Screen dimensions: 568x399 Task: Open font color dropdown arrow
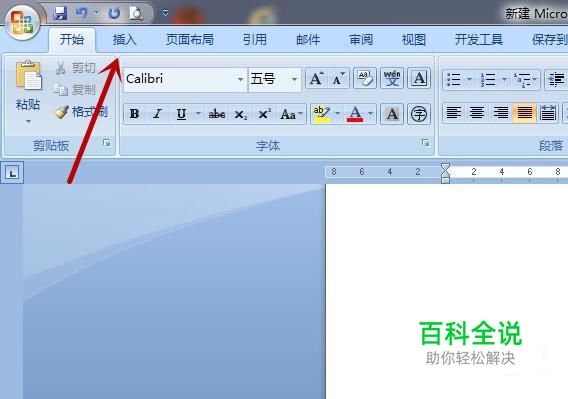pyautogui.click(x=371, y=114)
